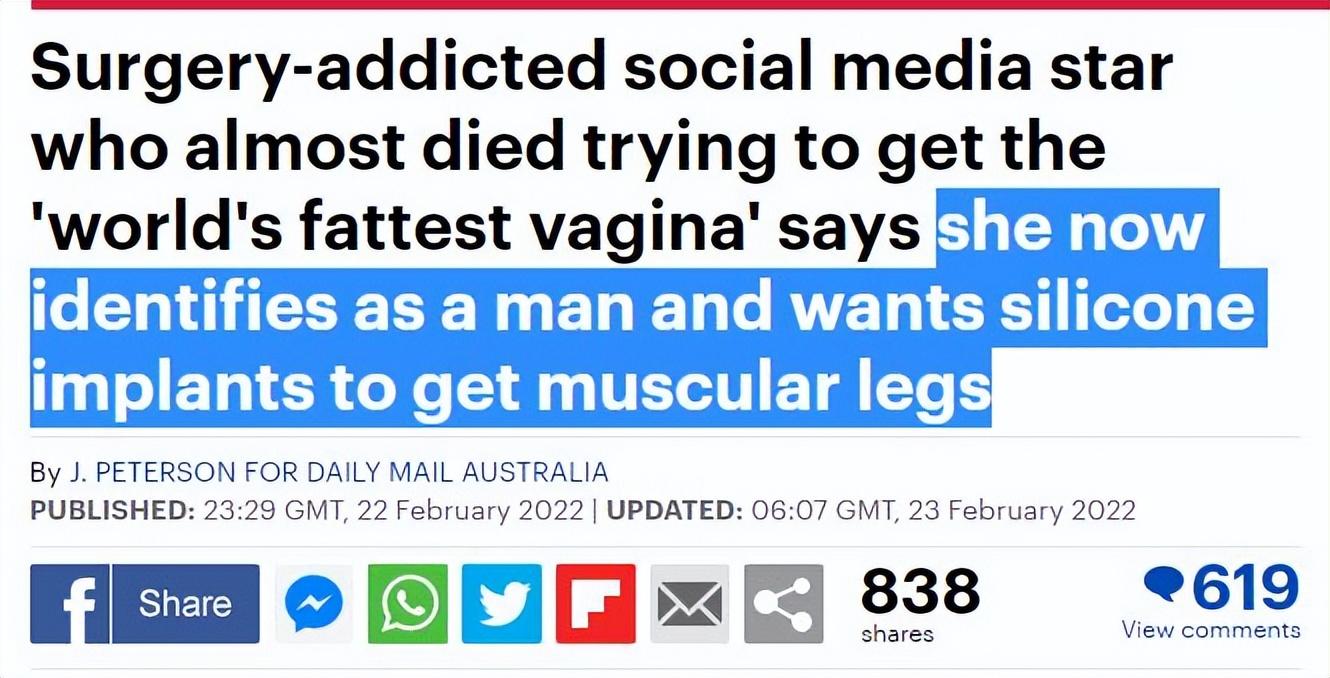Open the View comments link
Viewport: 1330px width, 678px height.
click(1211, 630)
